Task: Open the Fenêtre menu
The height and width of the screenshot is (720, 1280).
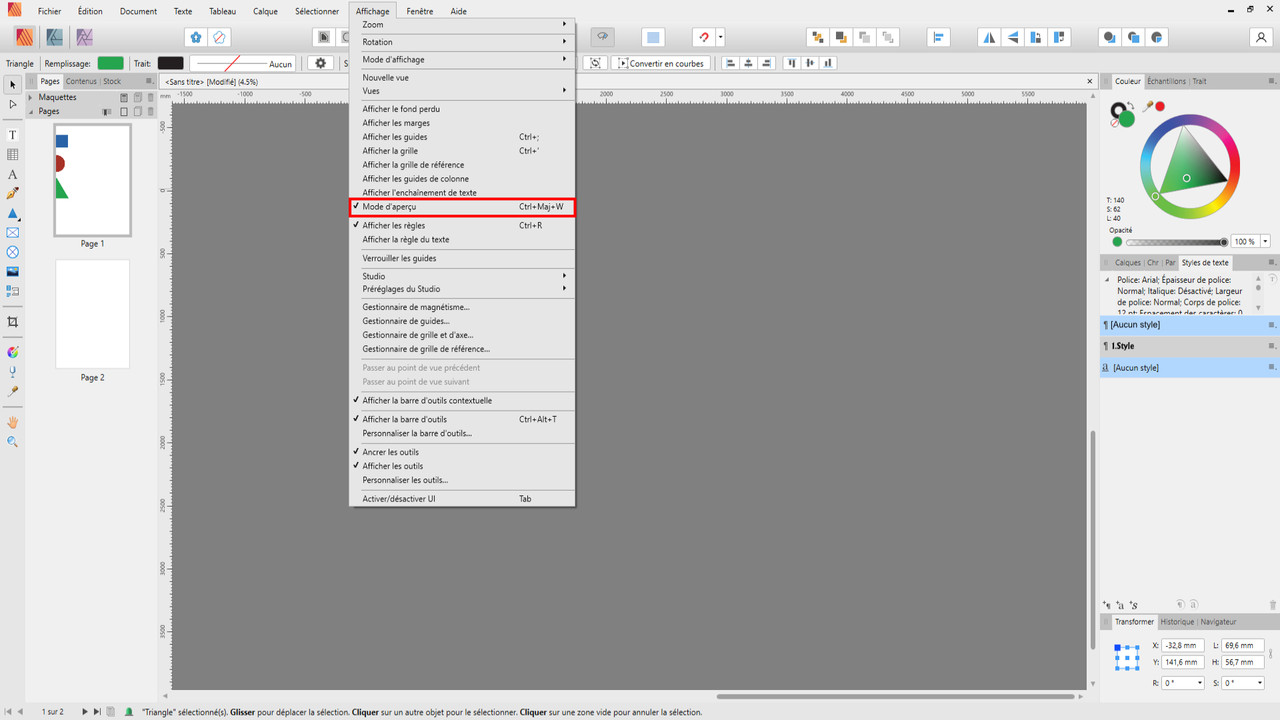Action: coord(420,11)
